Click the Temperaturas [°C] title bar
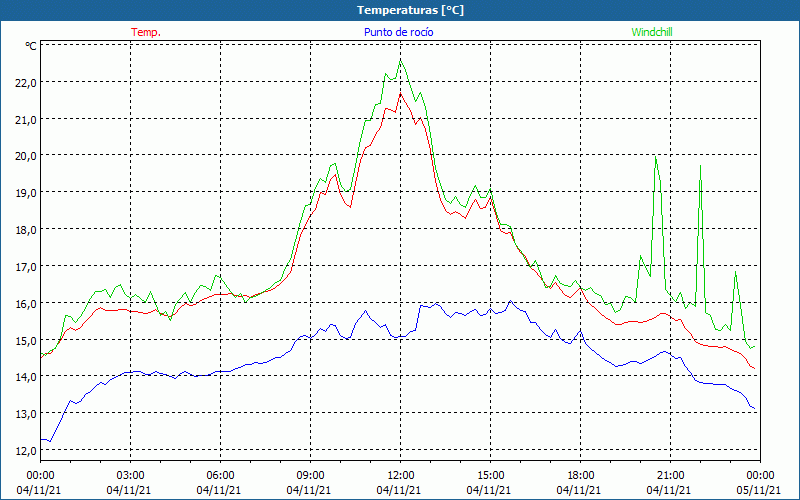 [400, 10]
